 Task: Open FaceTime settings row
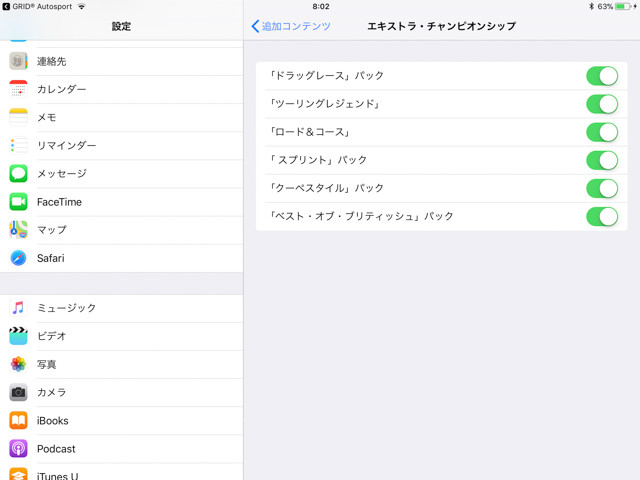click(122, 202)
